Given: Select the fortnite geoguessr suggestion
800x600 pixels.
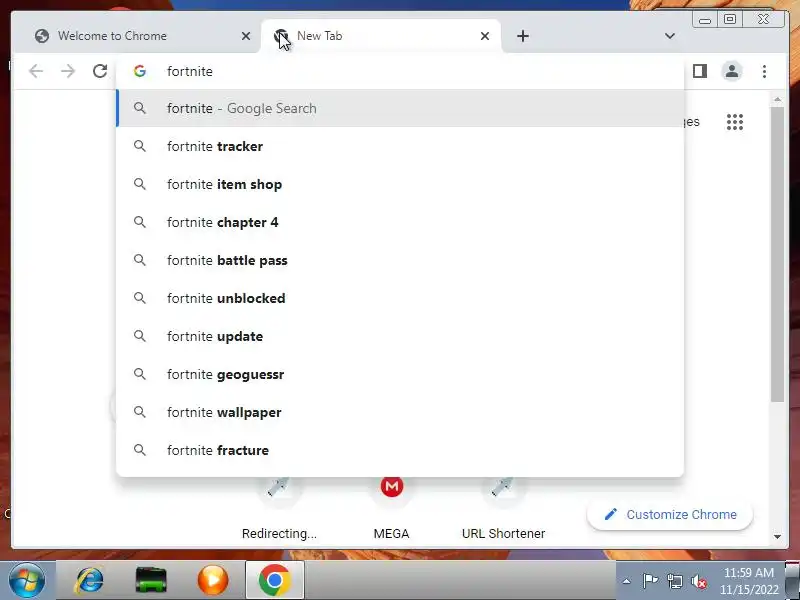Looking at the screenshot, I should [400, 374].
